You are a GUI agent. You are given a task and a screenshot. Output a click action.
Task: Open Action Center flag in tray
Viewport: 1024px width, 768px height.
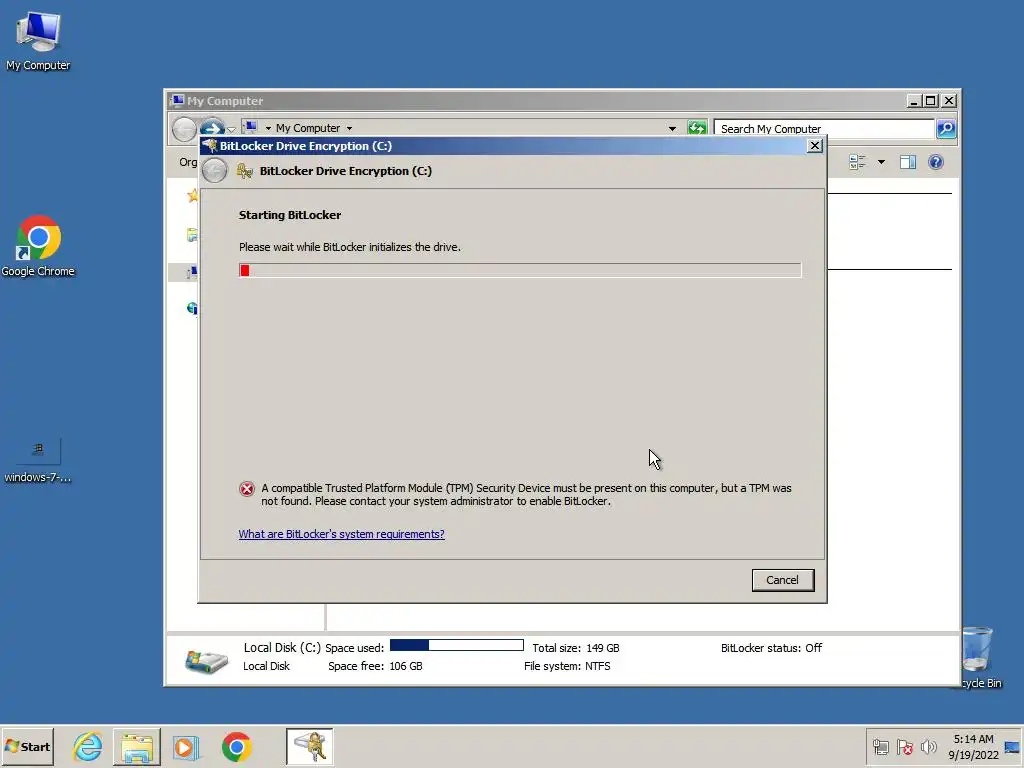point(904,746)
